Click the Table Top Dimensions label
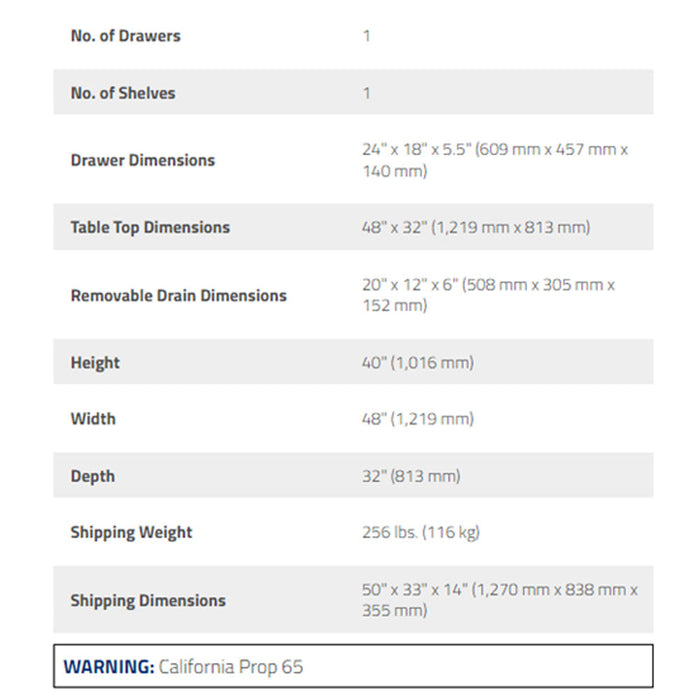The height and width of the screenshot is (700, 700). (150, 227)
